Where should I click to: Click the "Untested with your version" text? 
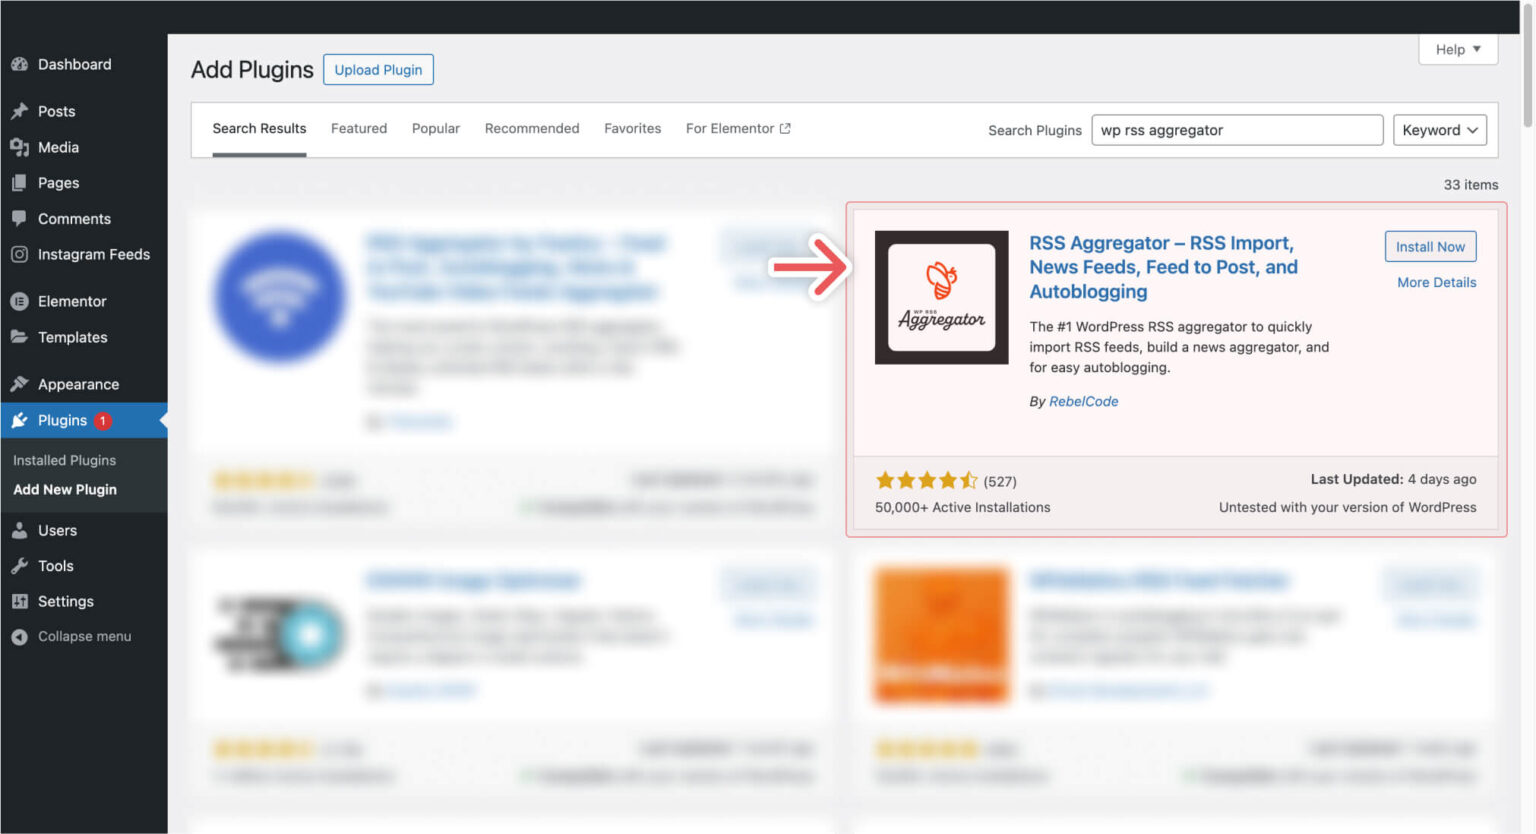coord(1347,507)
